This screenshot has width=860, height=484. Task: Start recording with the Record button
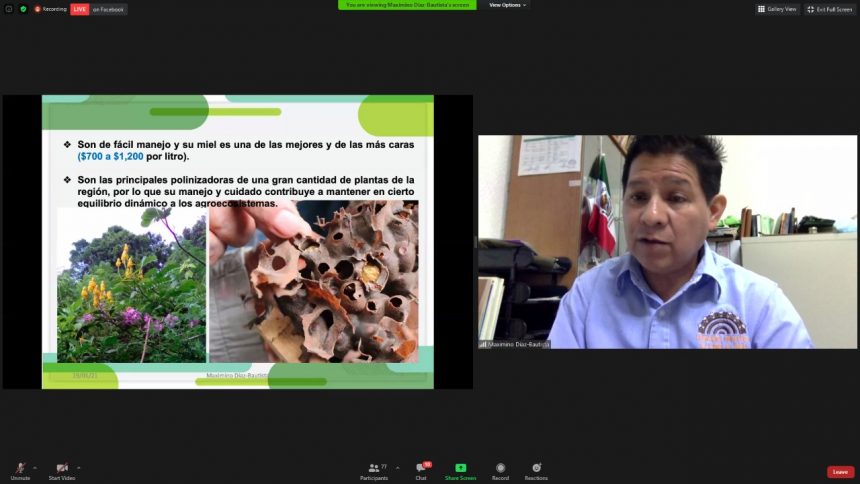click(x=500, y=470)
